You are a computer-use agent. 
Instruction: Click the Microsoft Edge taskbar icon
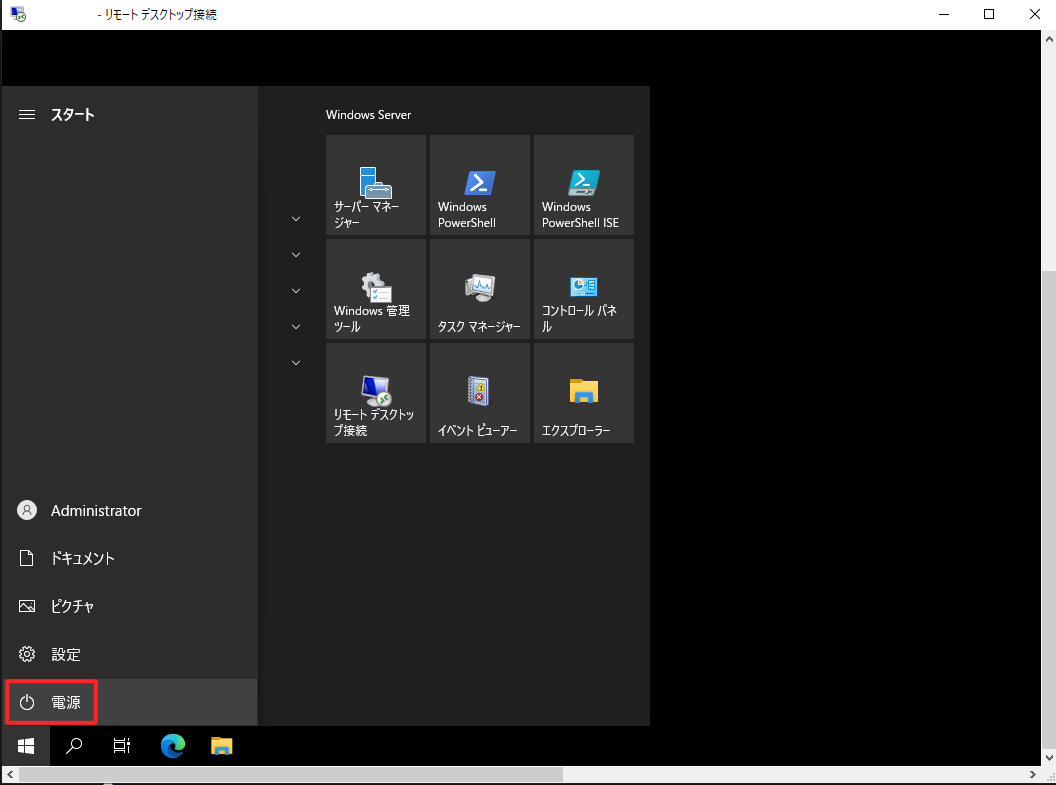pyautogui.click(x=173, y=746)
